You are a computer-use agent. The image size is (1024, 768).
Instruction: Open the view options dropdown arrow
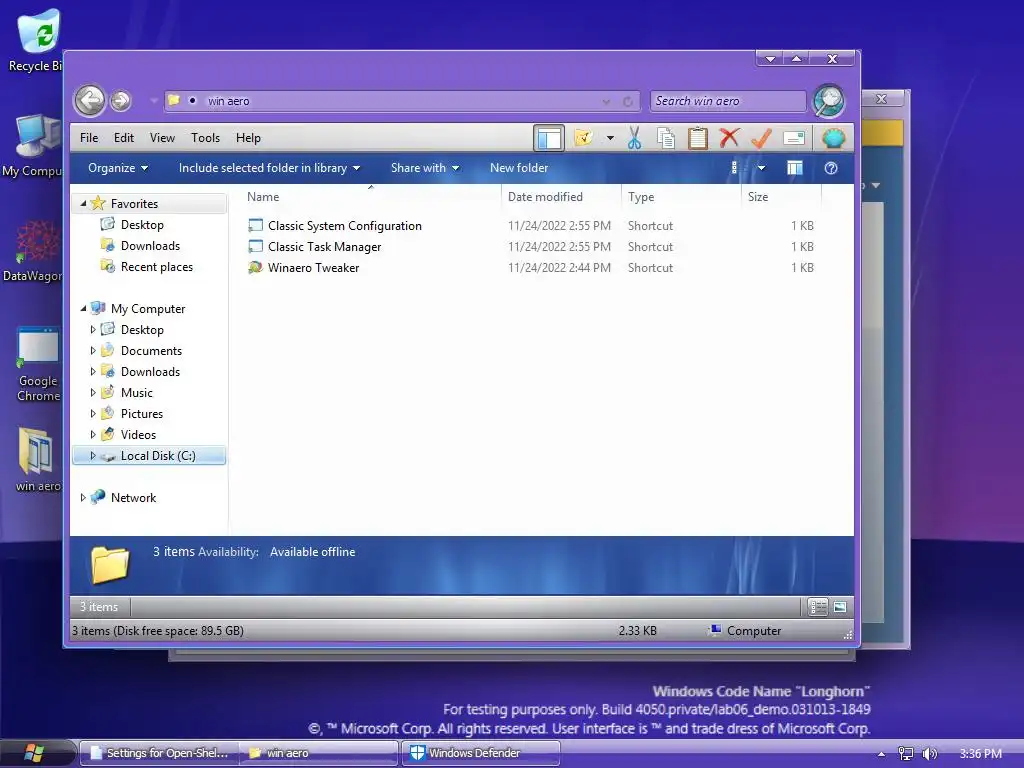(x=761, y=168)
